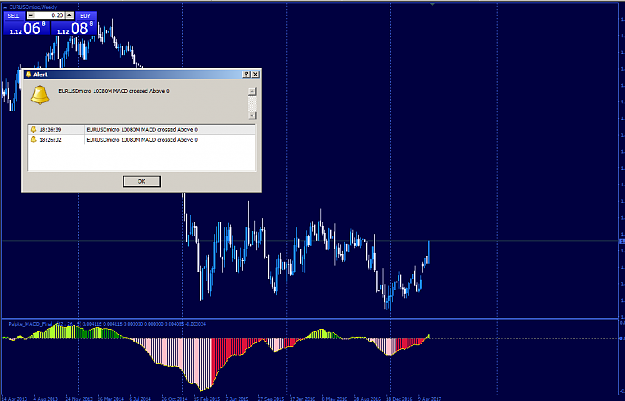Click the green triangle marker at chart top
Image resolution: width=625 pixels, height=401 pixels.
[x=432, y=4]
